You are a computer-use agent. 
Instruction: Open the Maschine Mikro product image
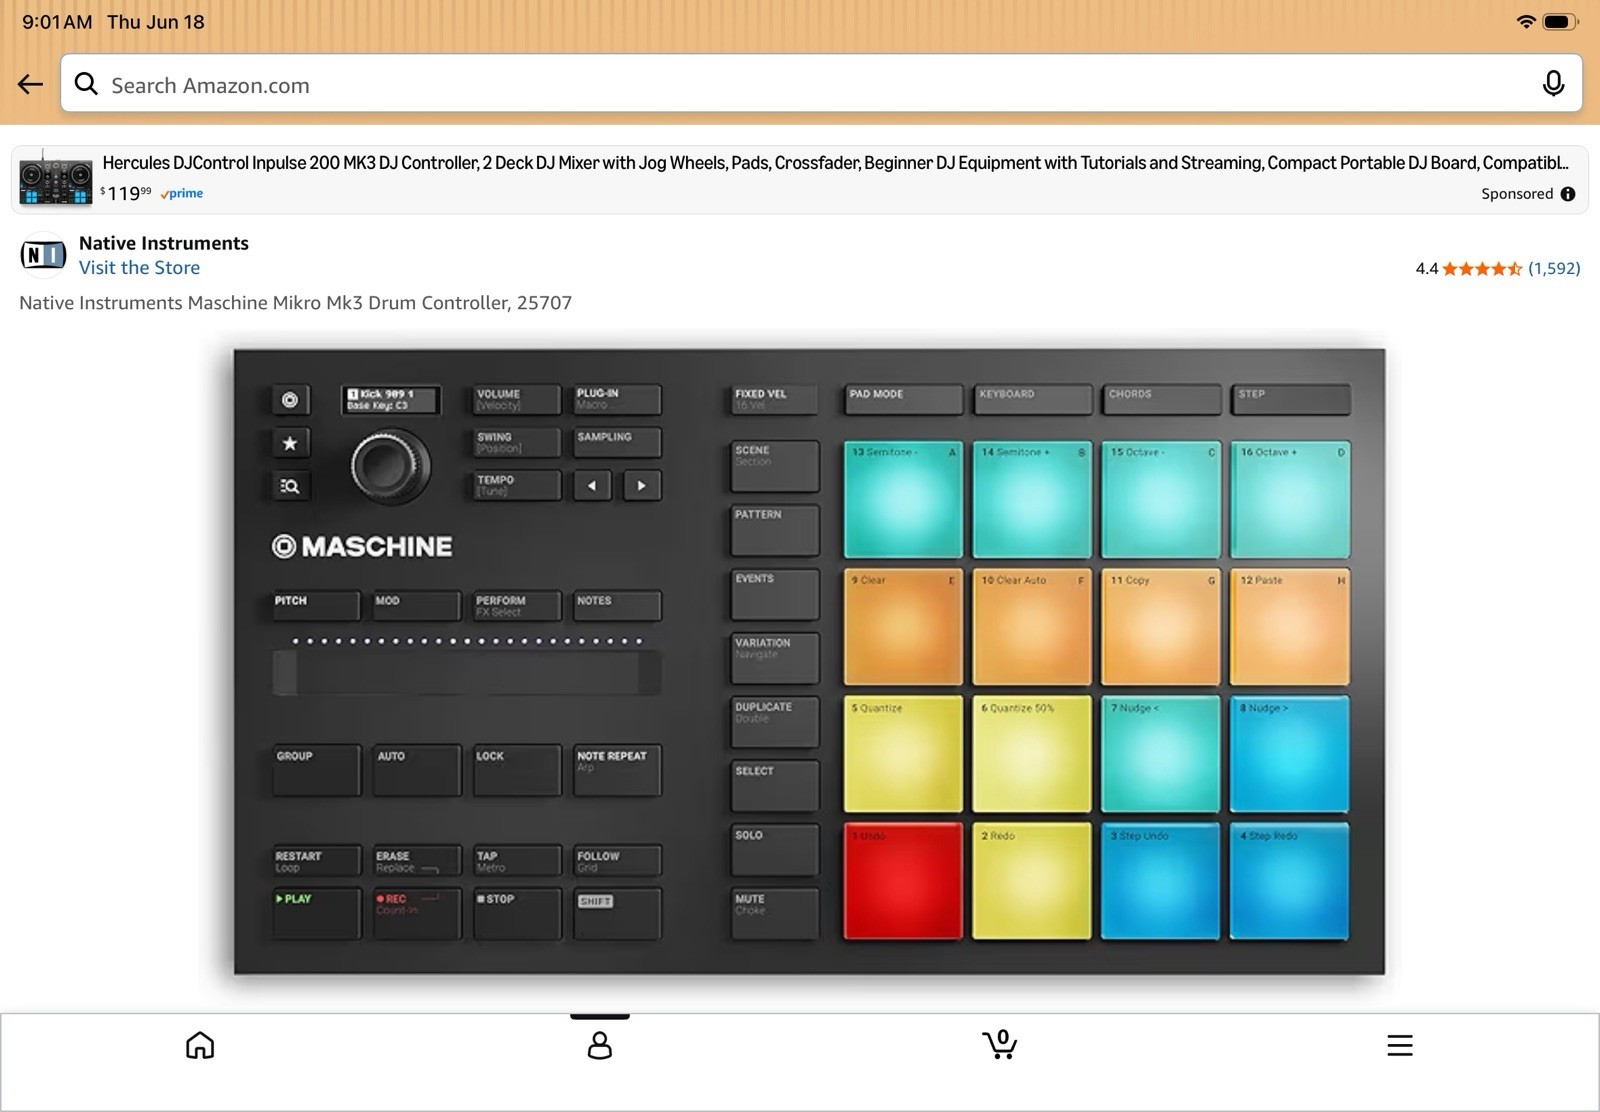809,661
